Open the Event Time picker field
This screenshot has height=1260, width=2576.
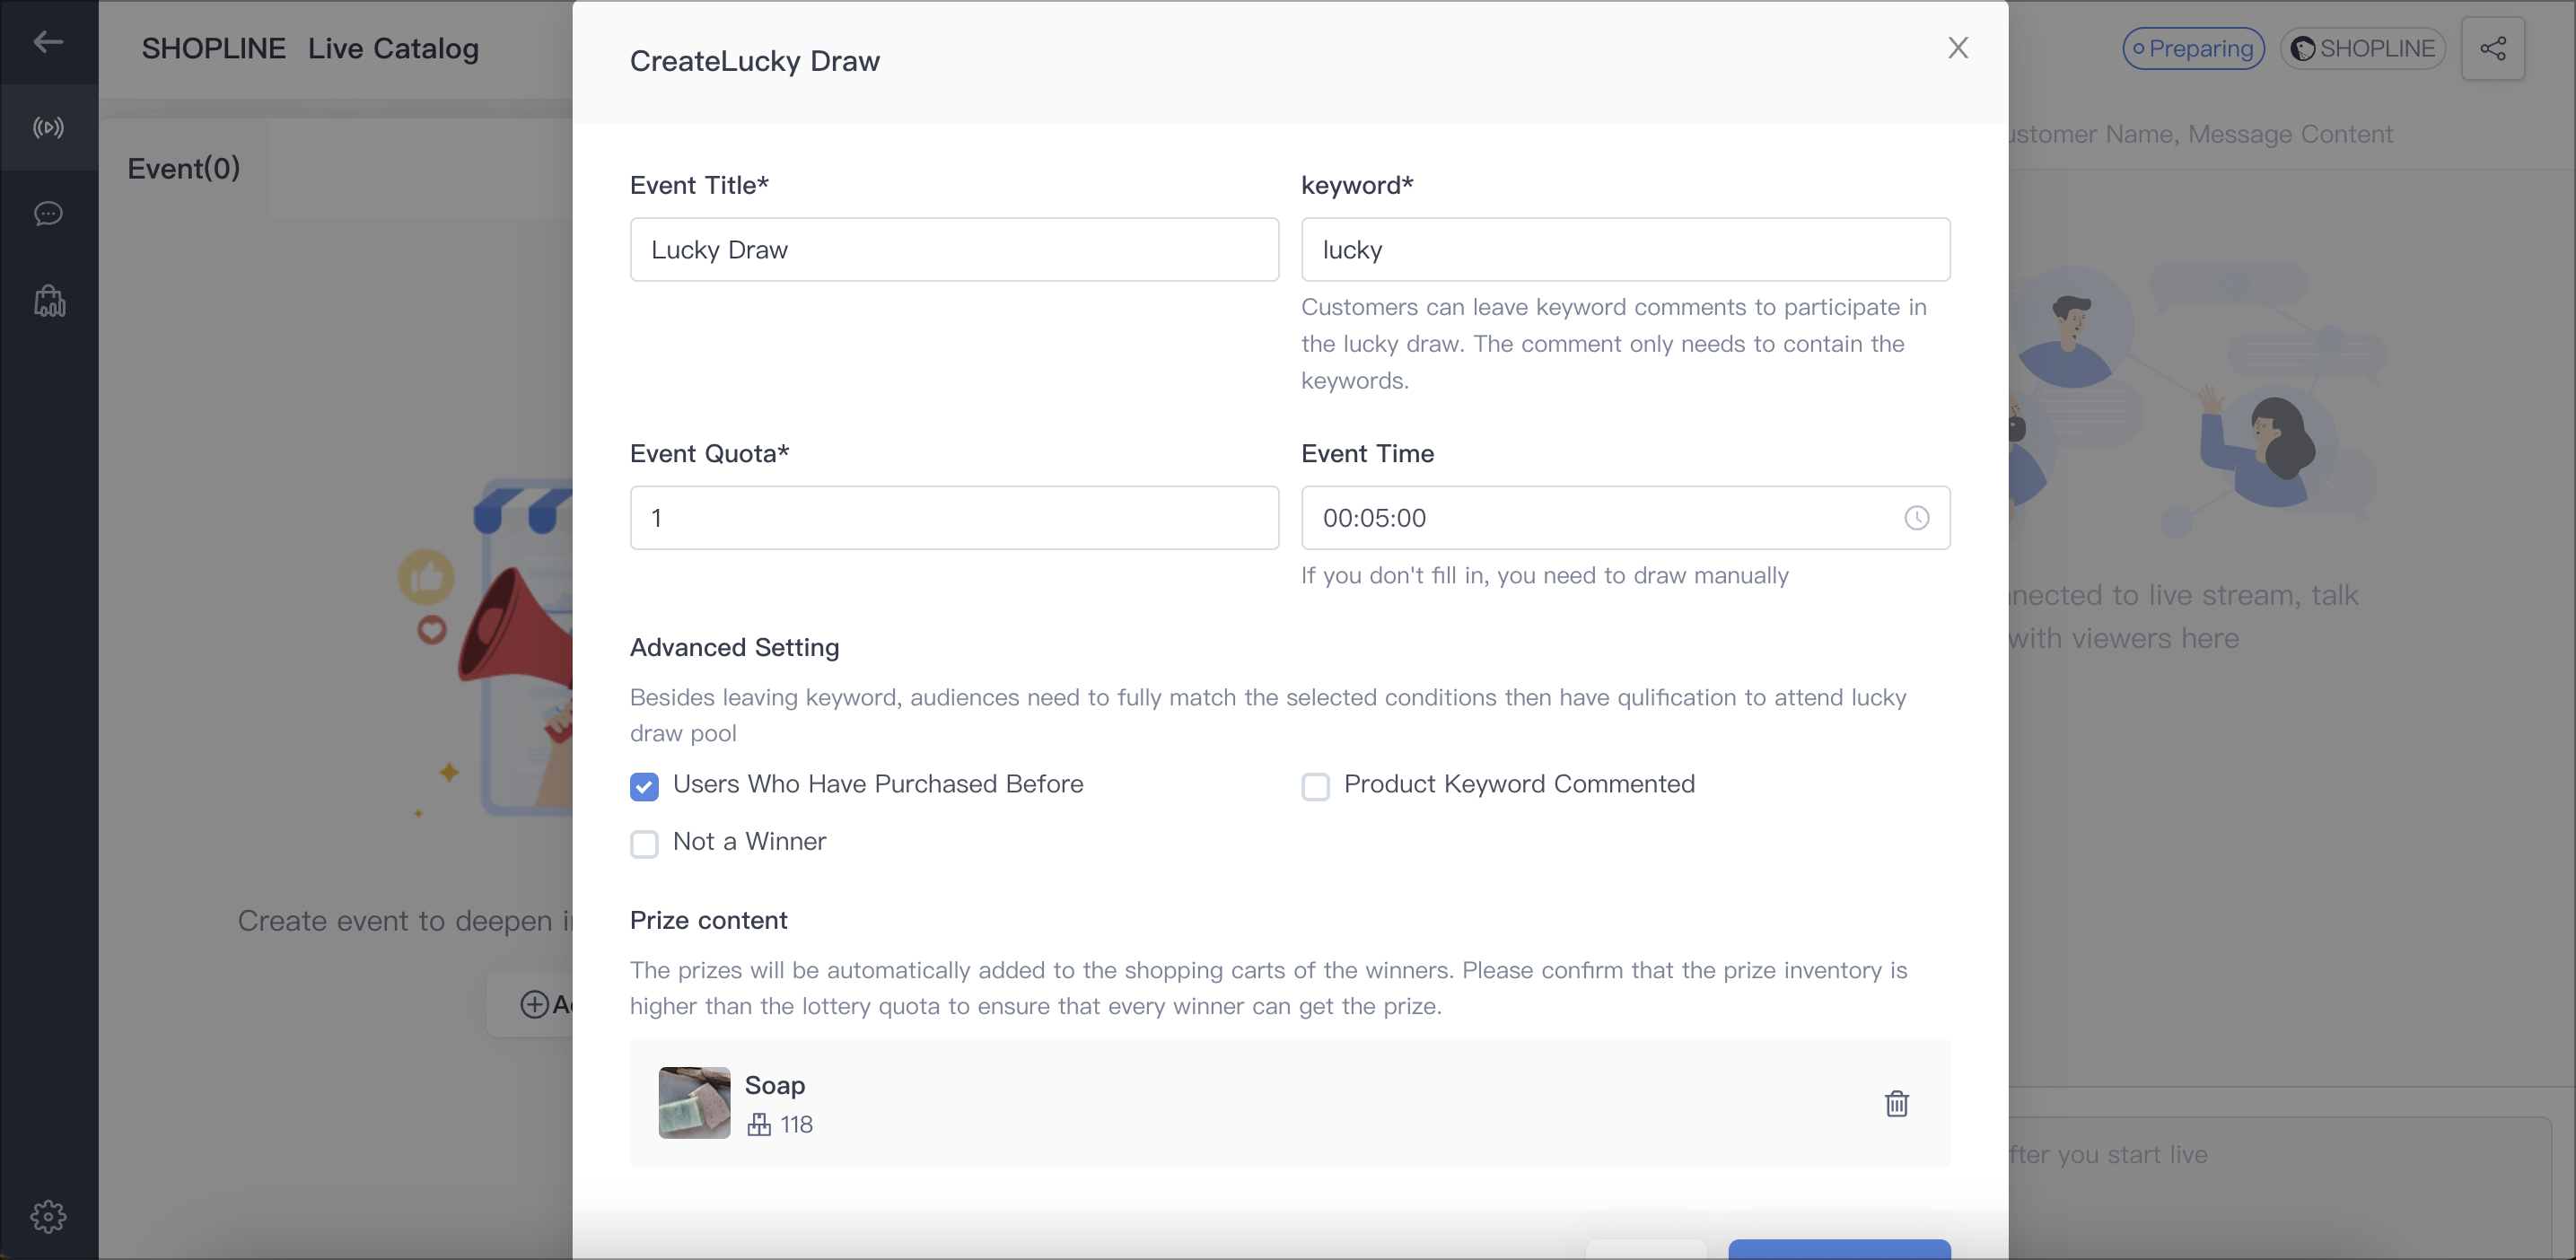pyautogui.click(x=1625, y=518)
